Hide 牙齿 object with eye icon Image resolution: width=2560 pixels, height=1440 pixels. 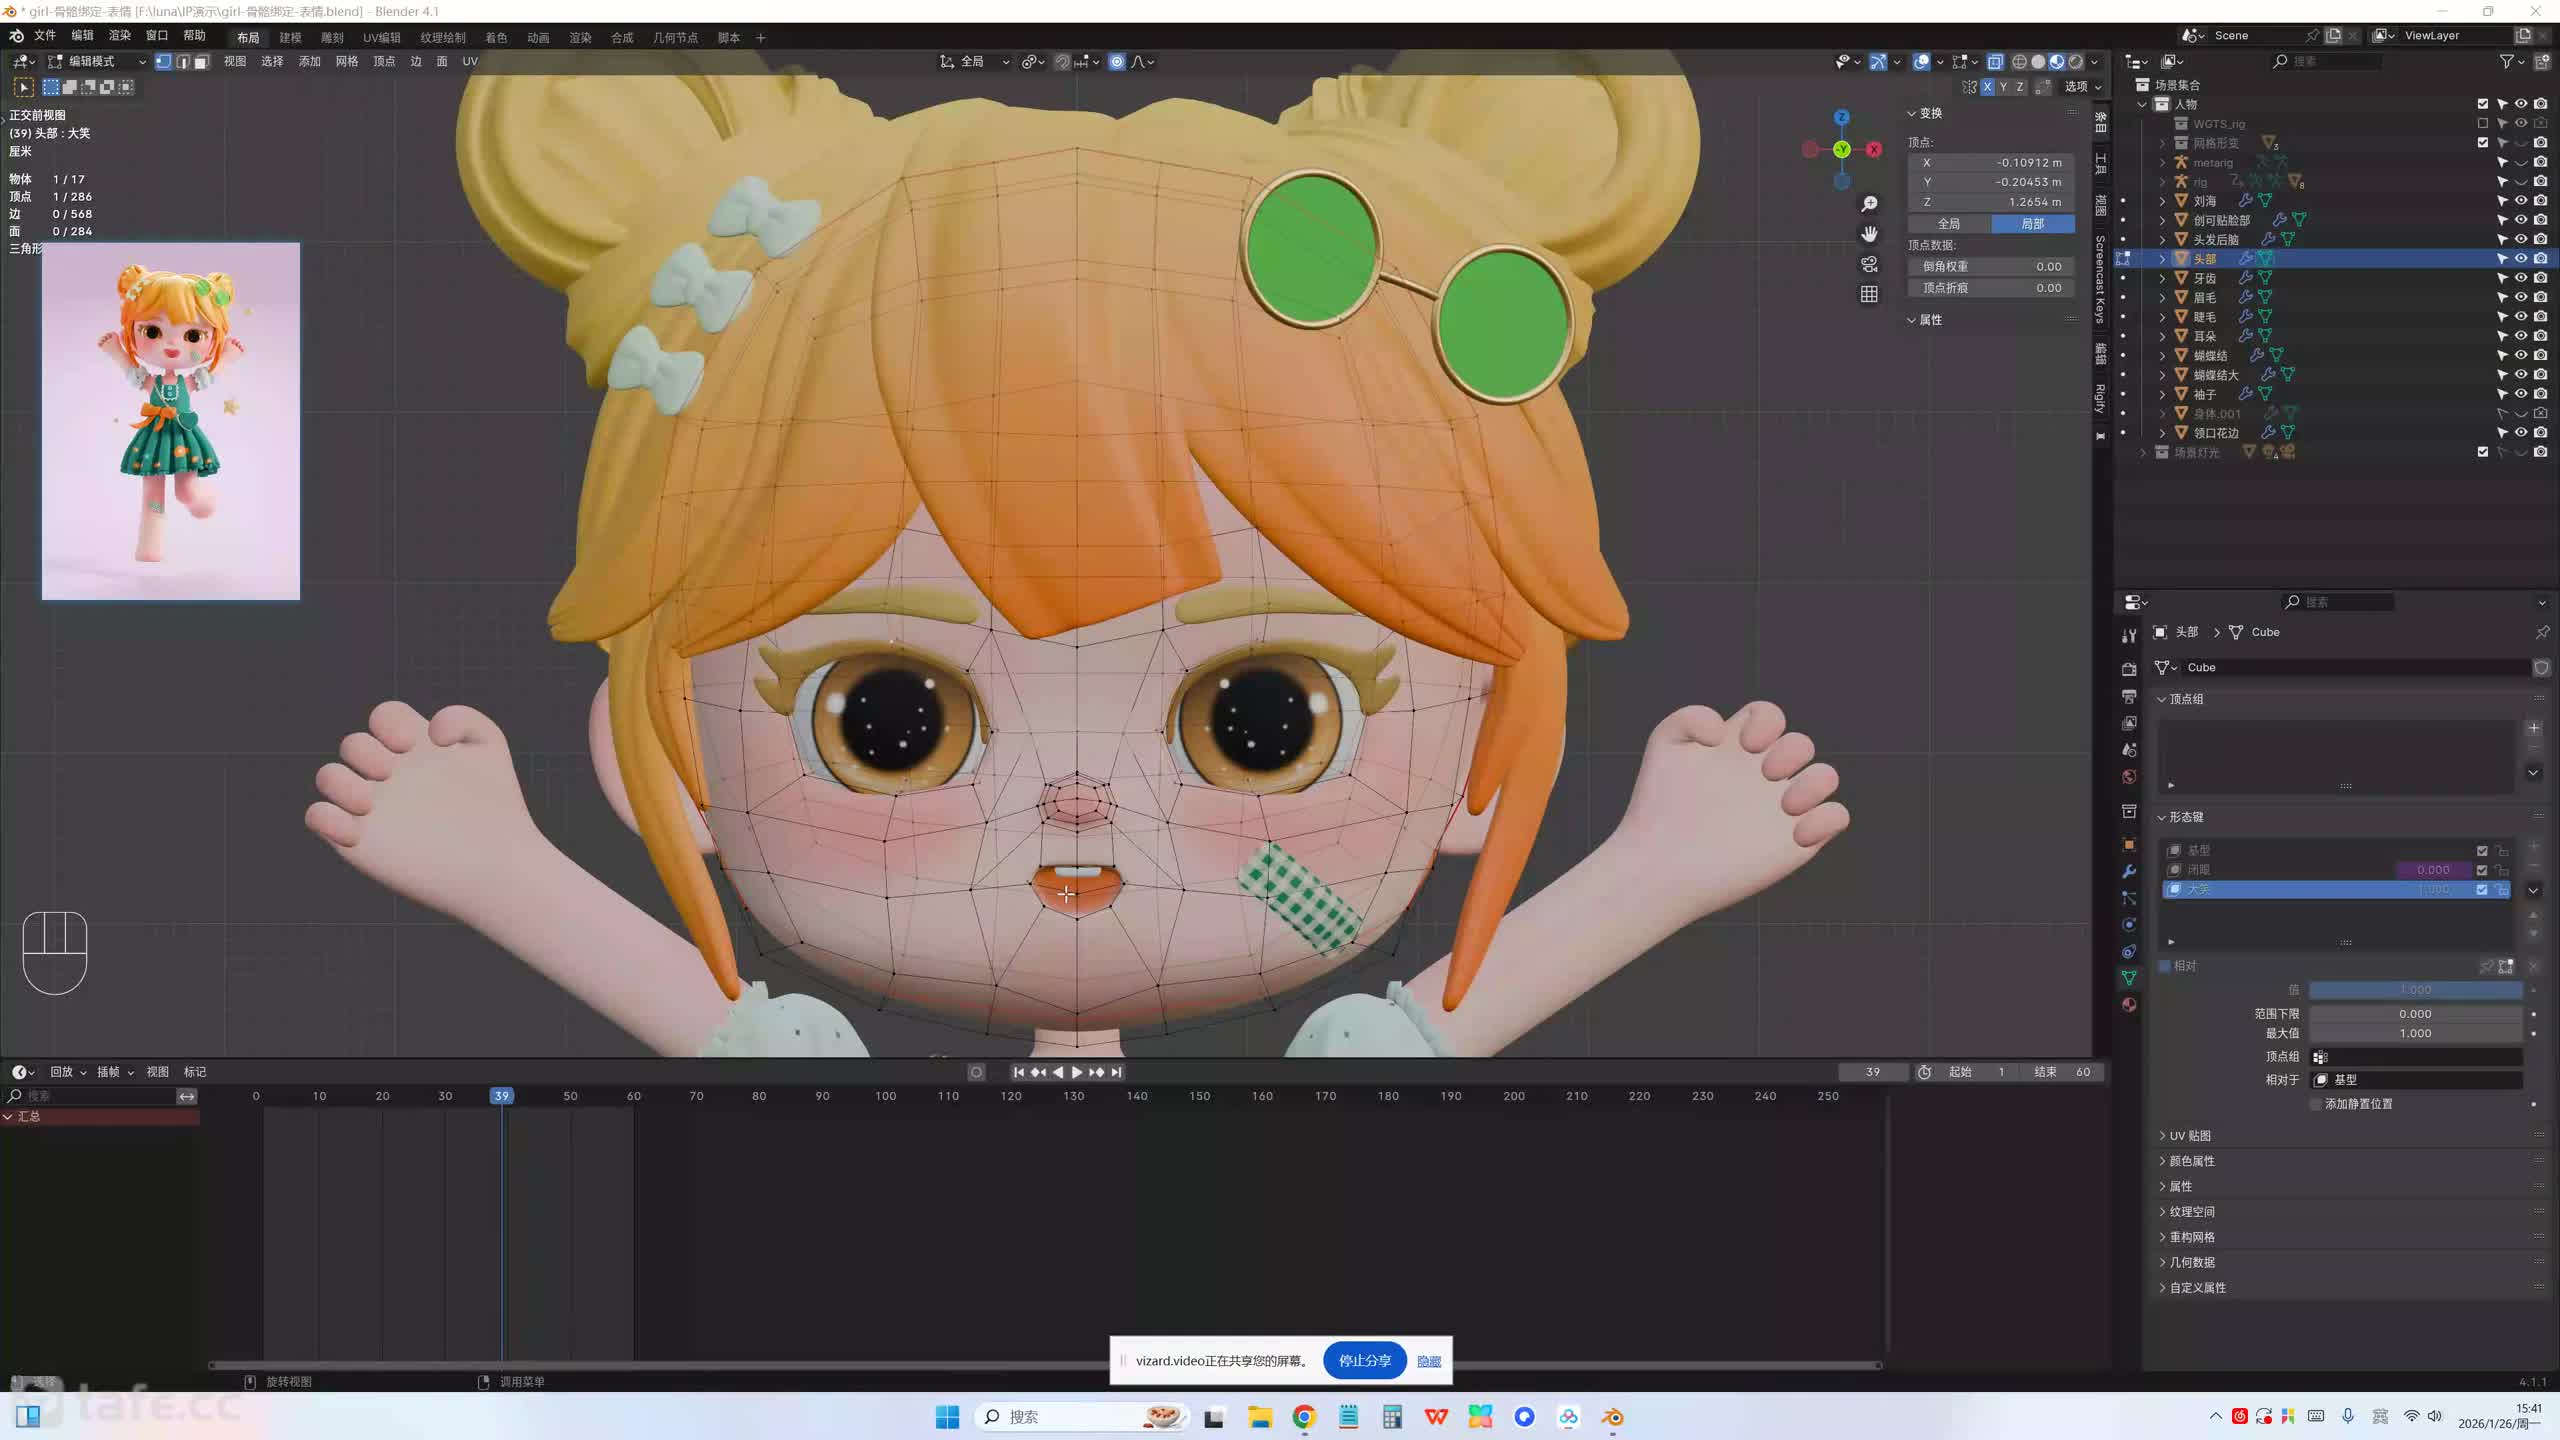(x=2521, y=278)
